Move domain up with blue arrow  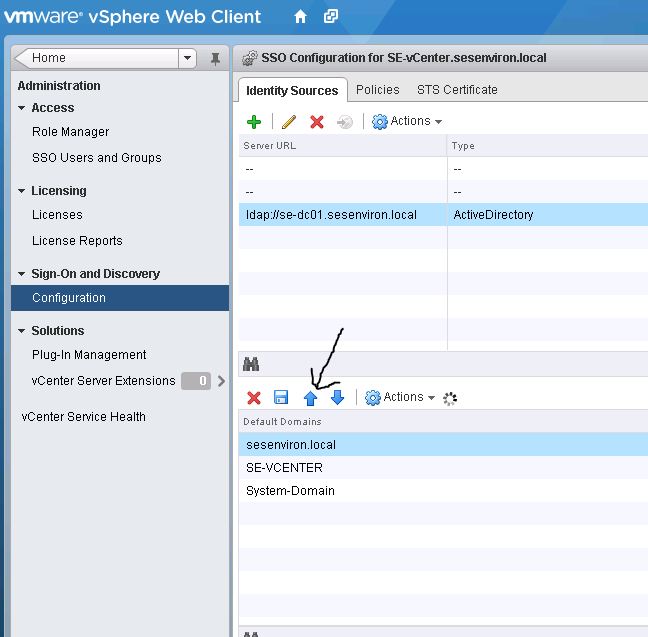click(x=310, y=398)
